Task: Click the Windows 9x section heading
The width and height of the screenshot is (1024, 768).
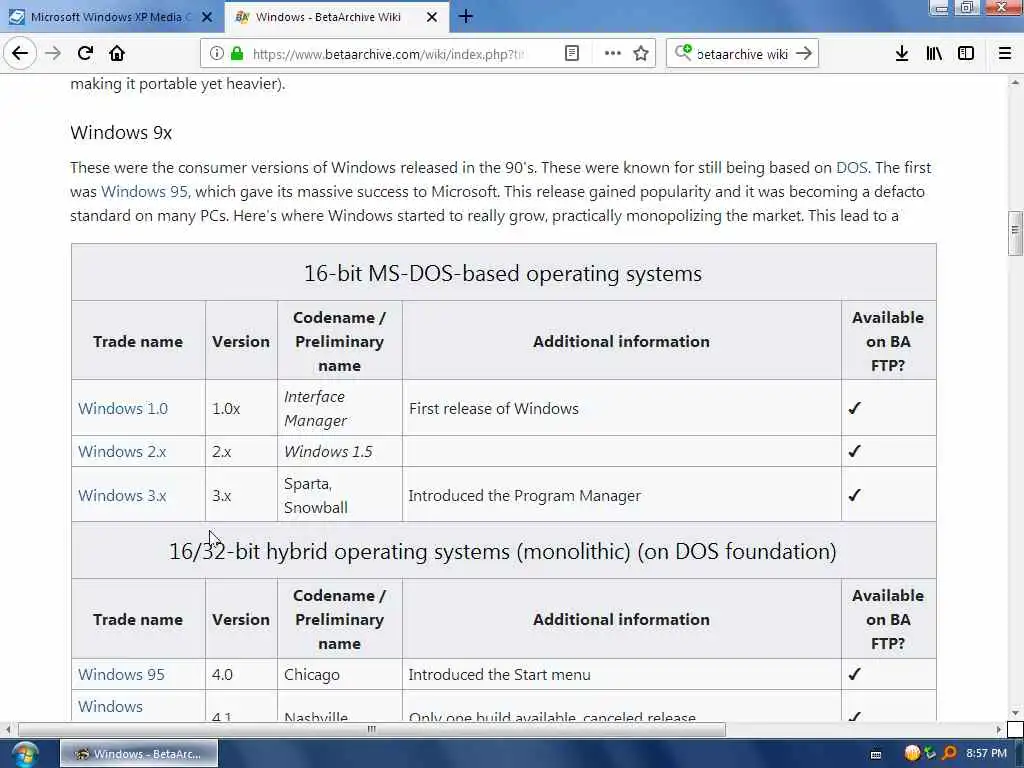Action: tap(121, 133)
